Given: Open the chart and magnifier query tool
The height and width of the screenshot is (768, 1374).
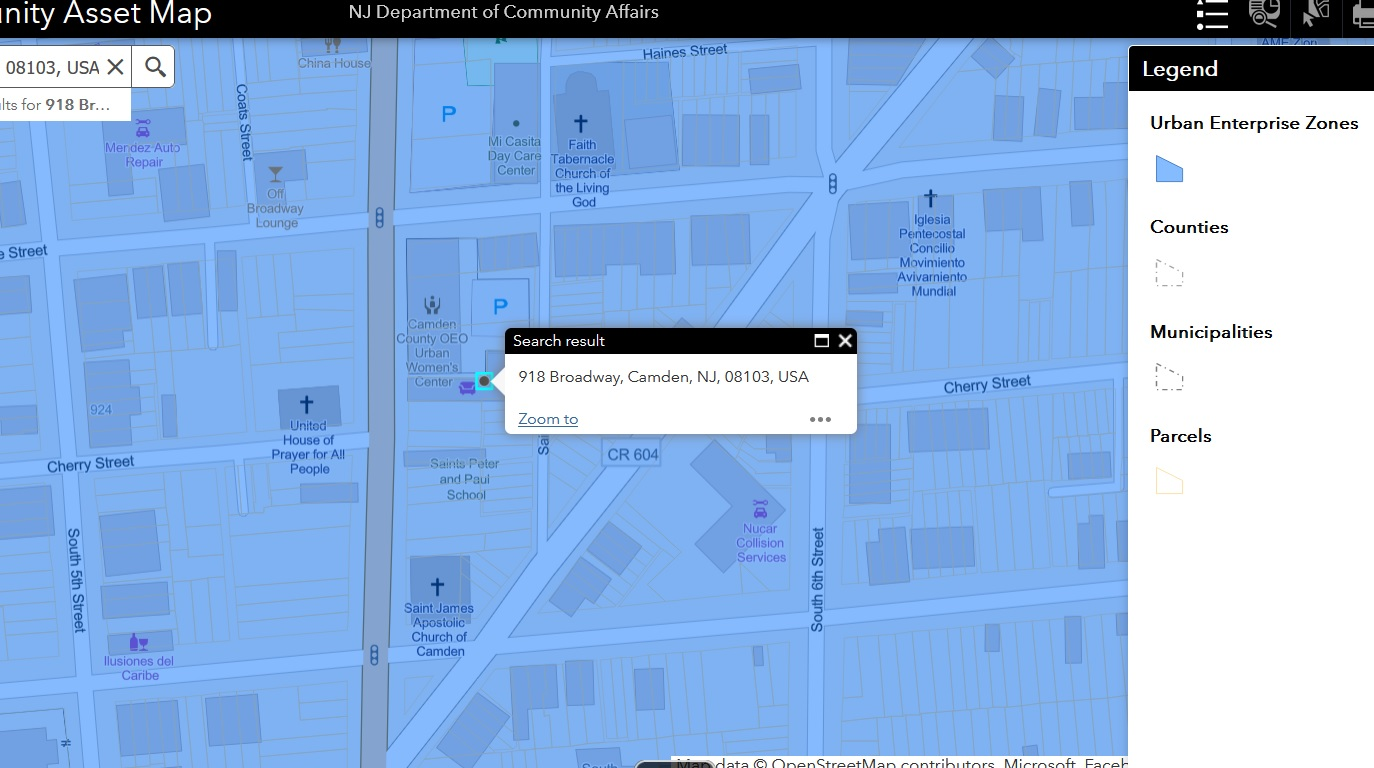Looking at the screenshot, I should (x=1264, y=13).
